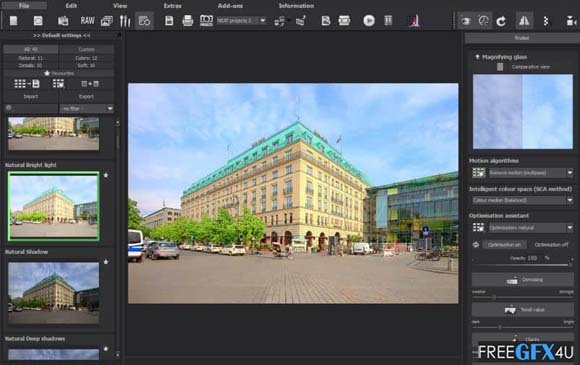Select the Soft presets category
Viewport: 580px width, 365px height.
pos(86,65)
